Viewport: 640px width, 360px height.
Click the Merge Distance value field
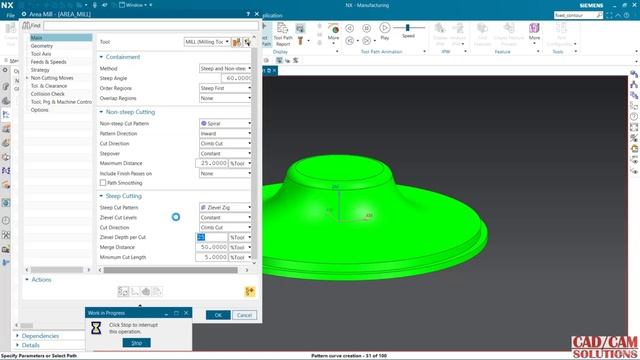[211, 247]
